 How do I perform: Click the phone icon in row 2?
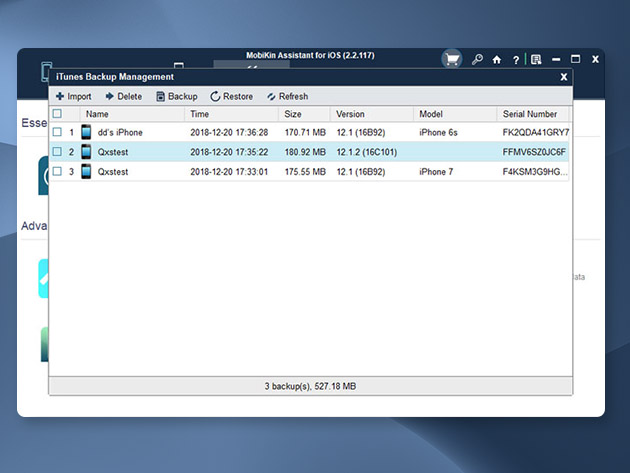pos(86,152)
